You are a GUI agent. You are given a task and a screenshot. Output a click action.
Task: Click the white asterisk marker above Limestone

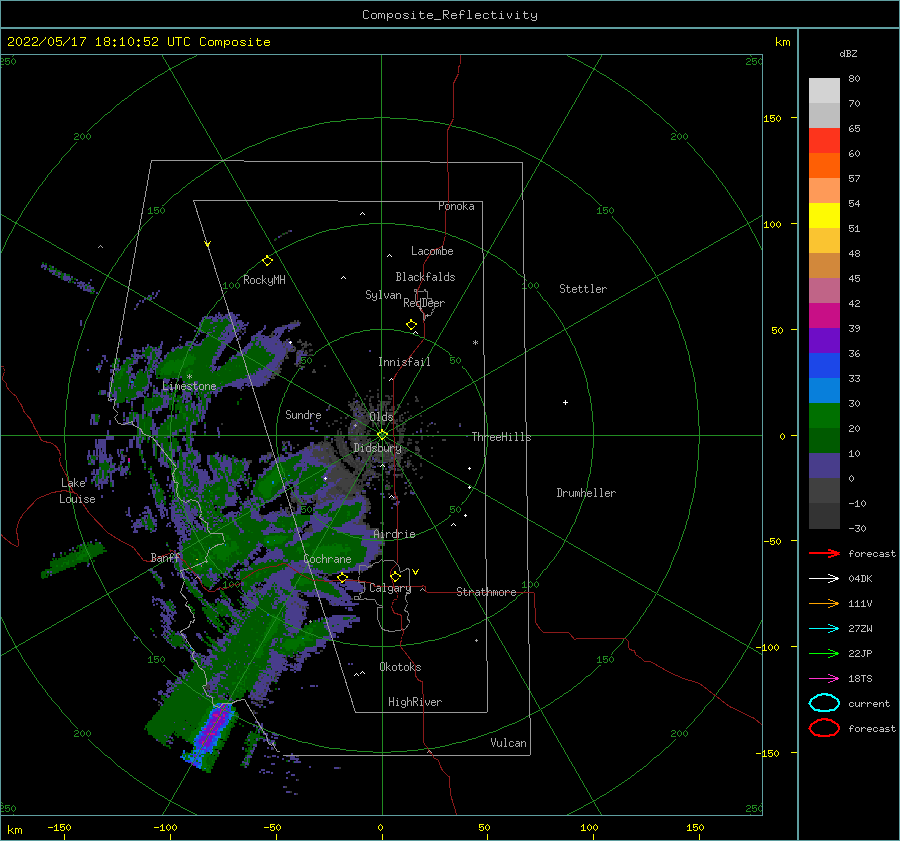(x=189, y=377)
